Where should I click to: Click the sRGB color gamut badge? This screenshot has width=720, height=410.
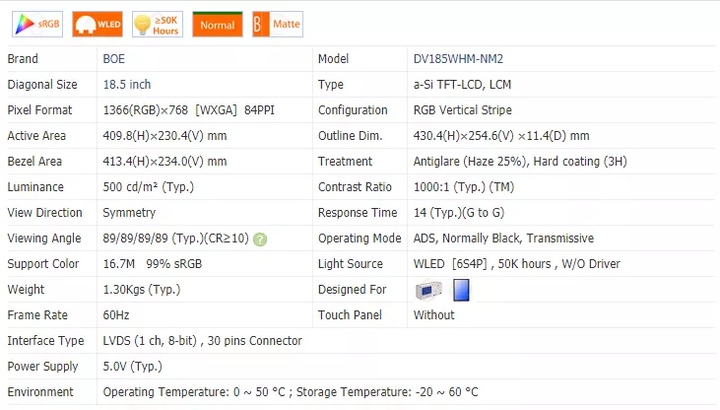[x=38, y=24]
